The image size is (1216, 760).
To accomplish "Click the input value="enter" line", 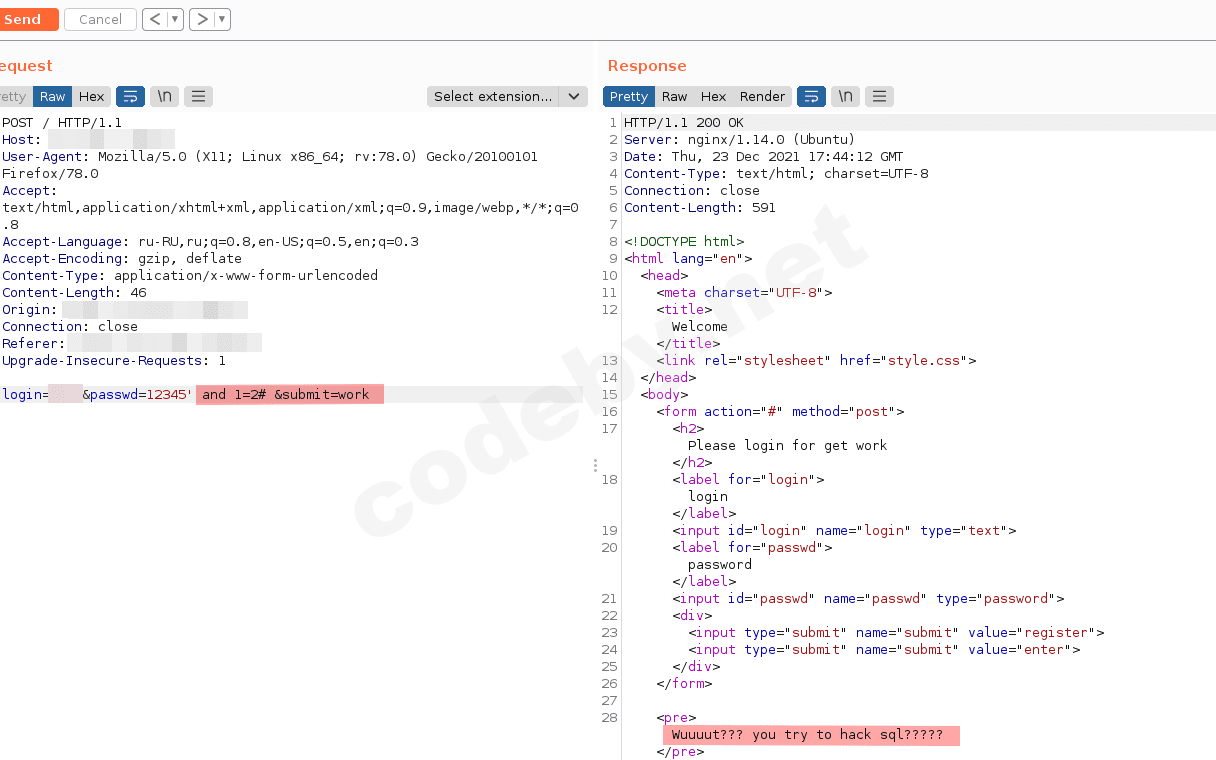I will [x=884, y=650].
